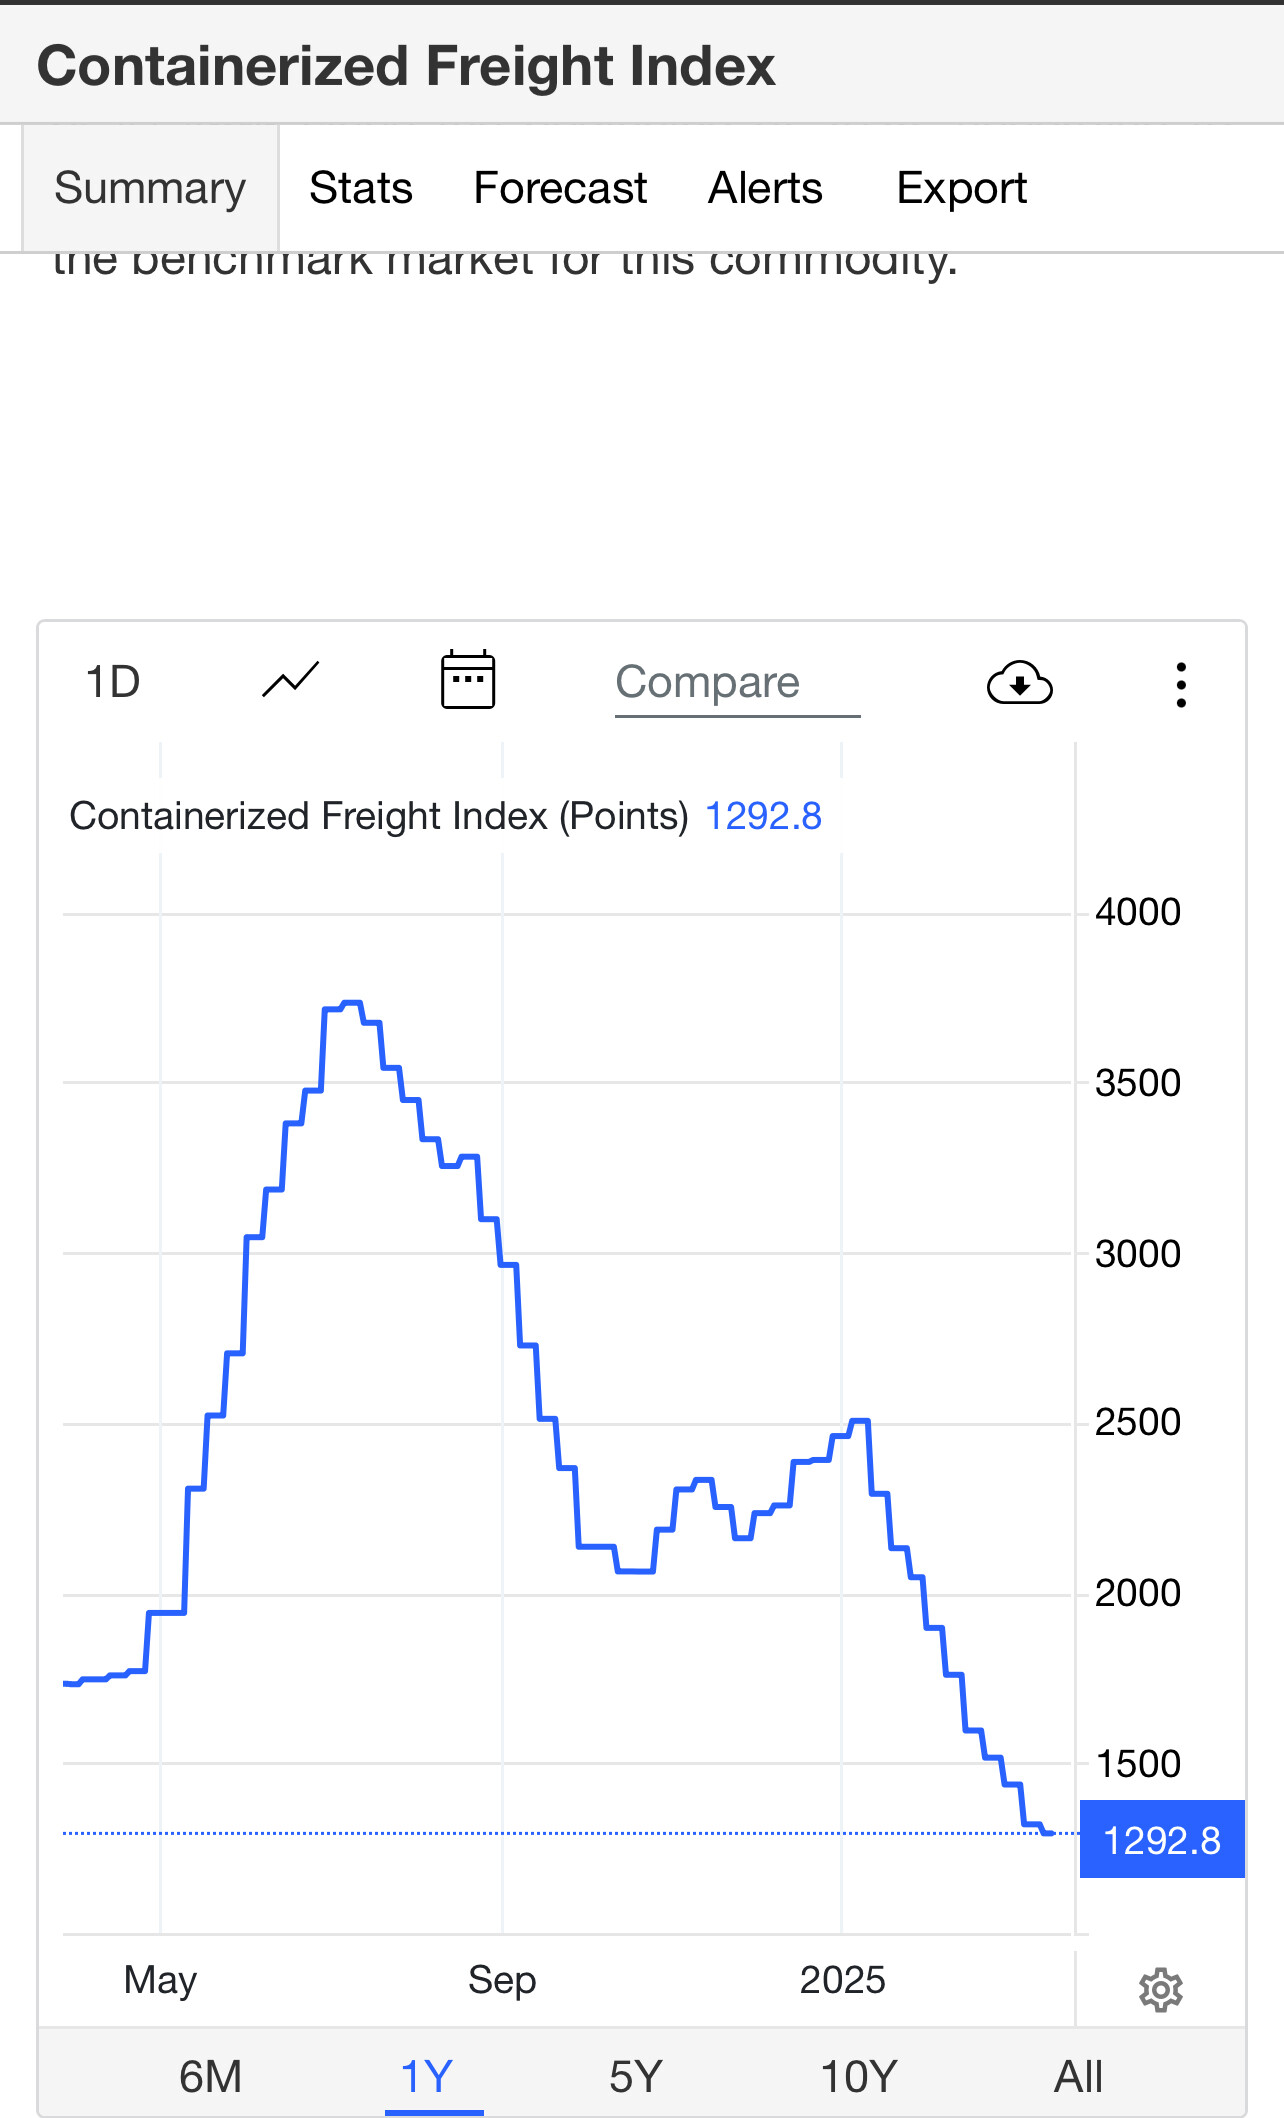The height and width of the screenshot is (2118, 1284).
Task: Select the 5Y time range
Action: pyautogui.click(x=636, y=2077)
